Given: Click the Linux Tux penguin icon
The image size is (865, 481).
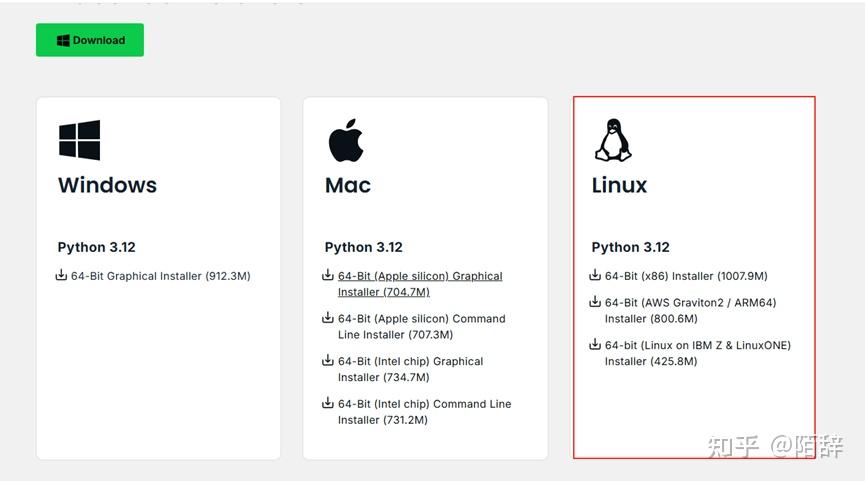Looking at the screenshot, I should click(x=613, y=140).
